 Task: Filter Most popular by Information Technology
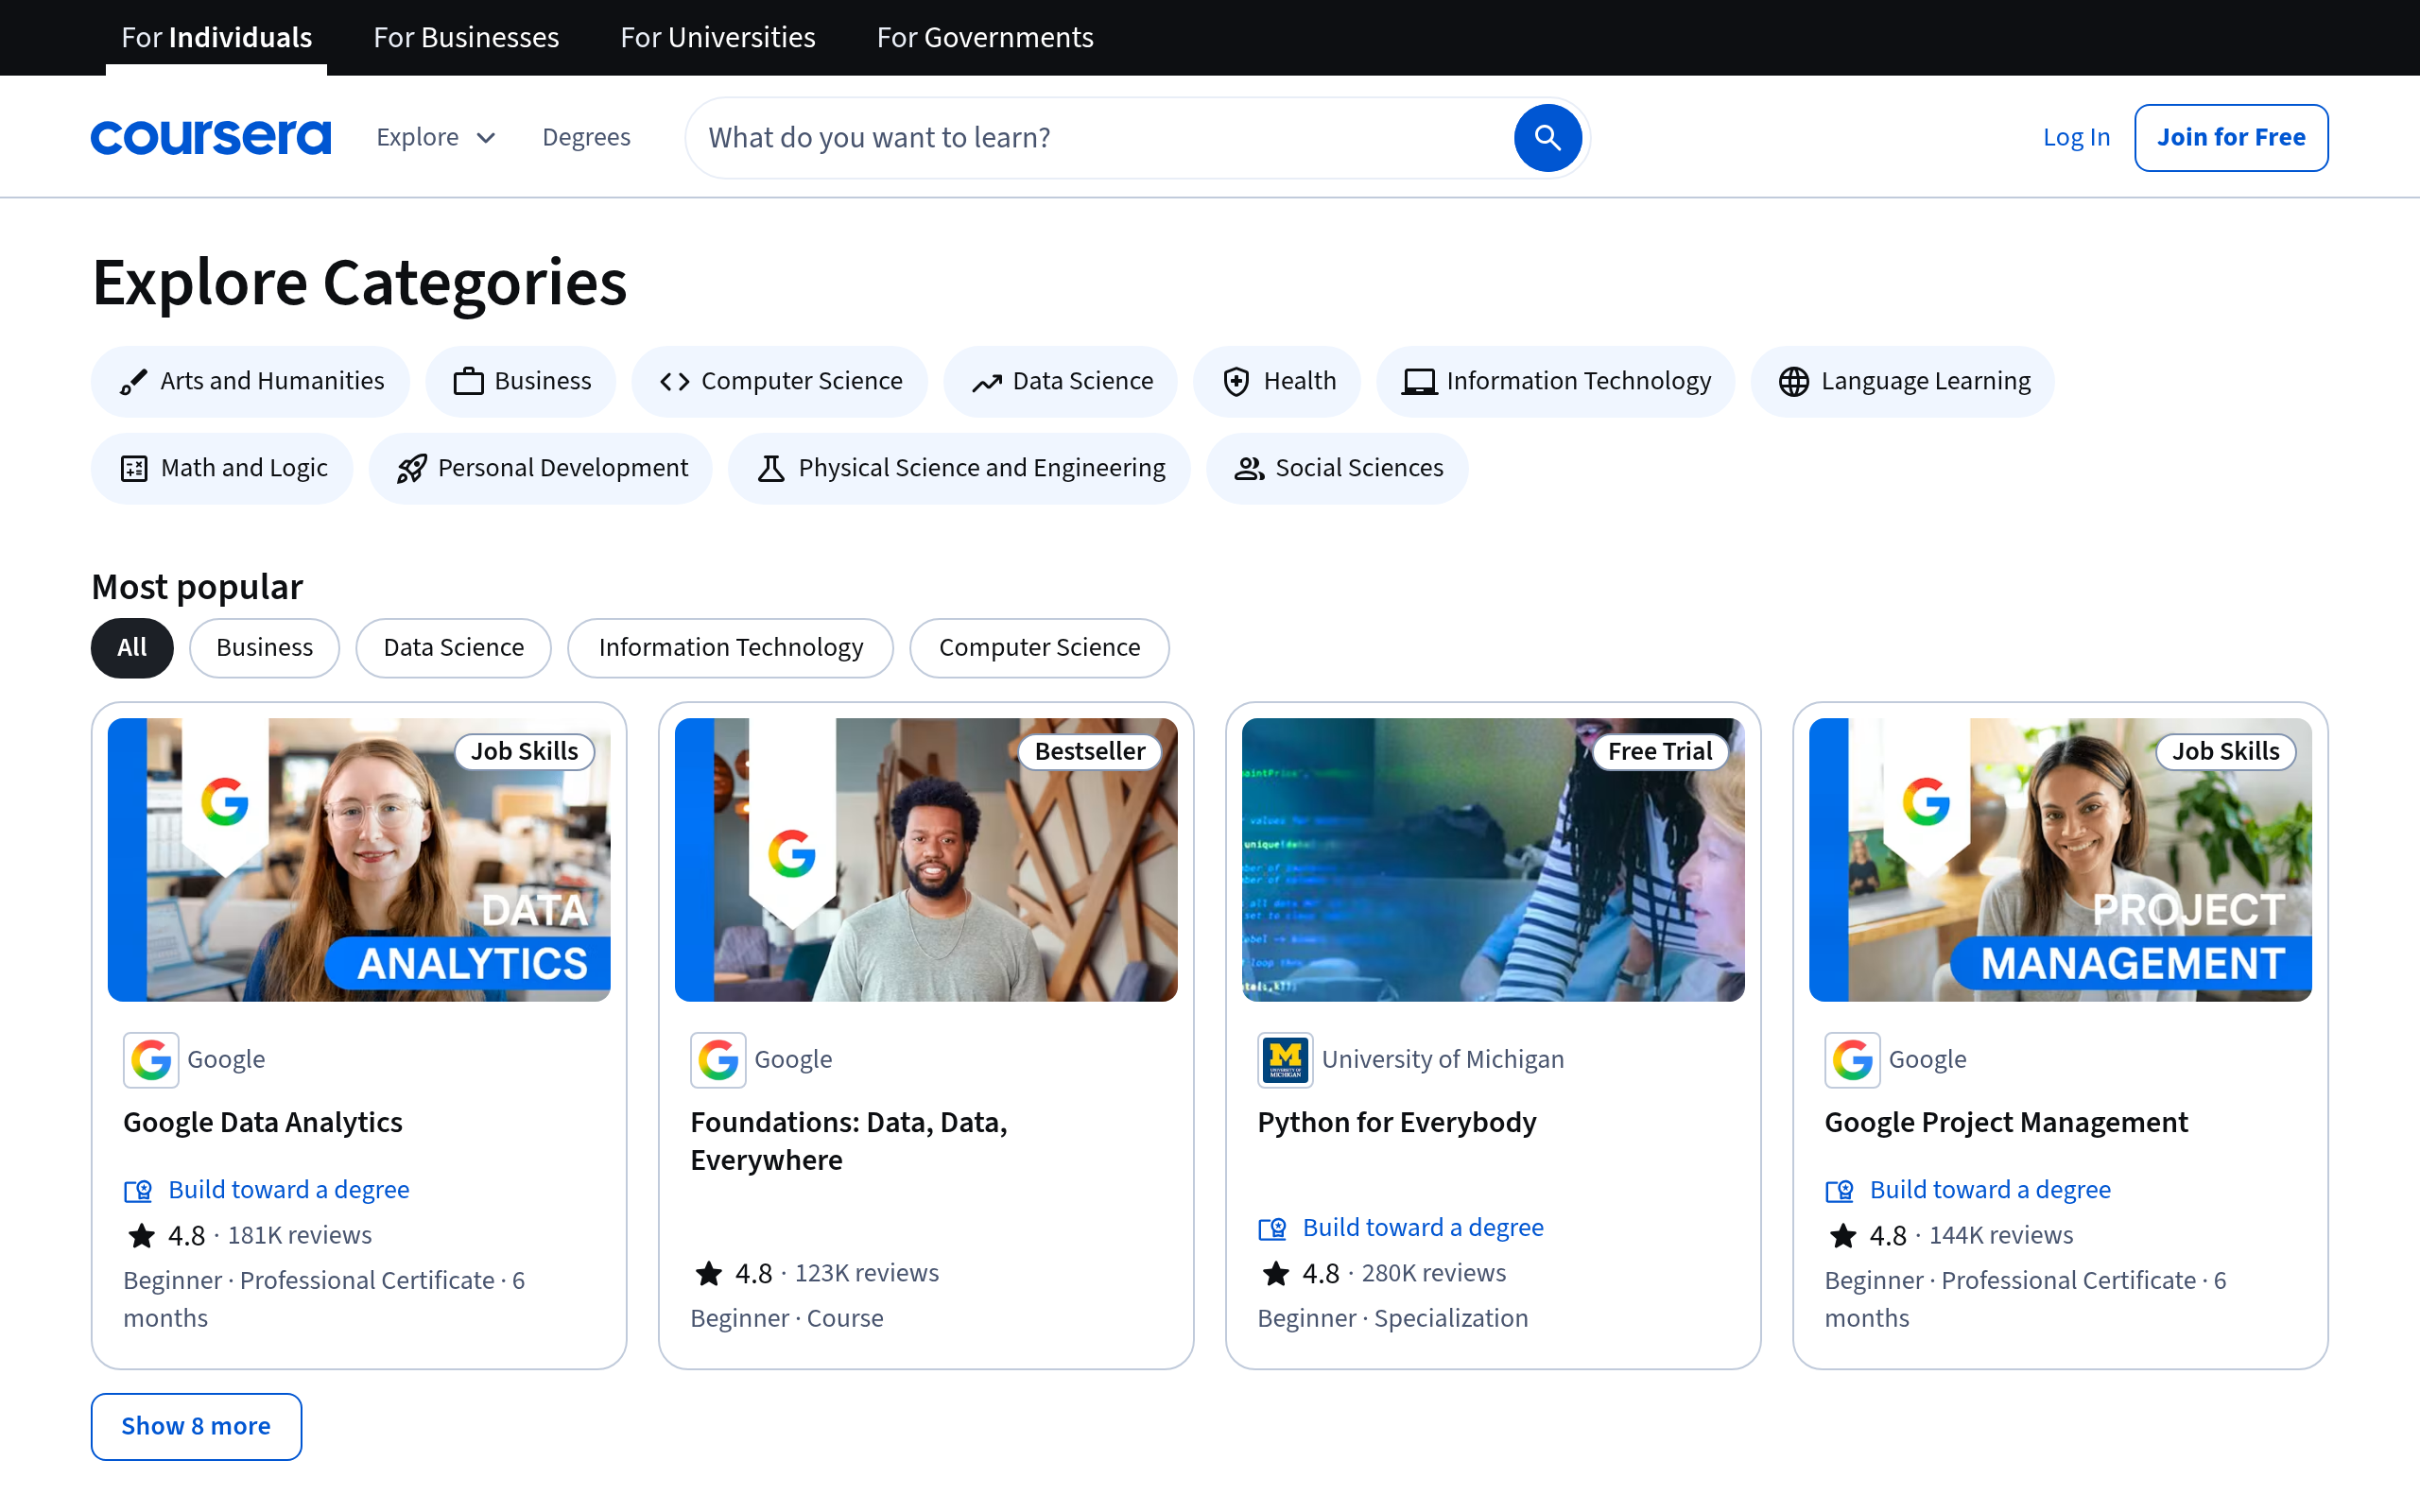(x=730, y=648)
